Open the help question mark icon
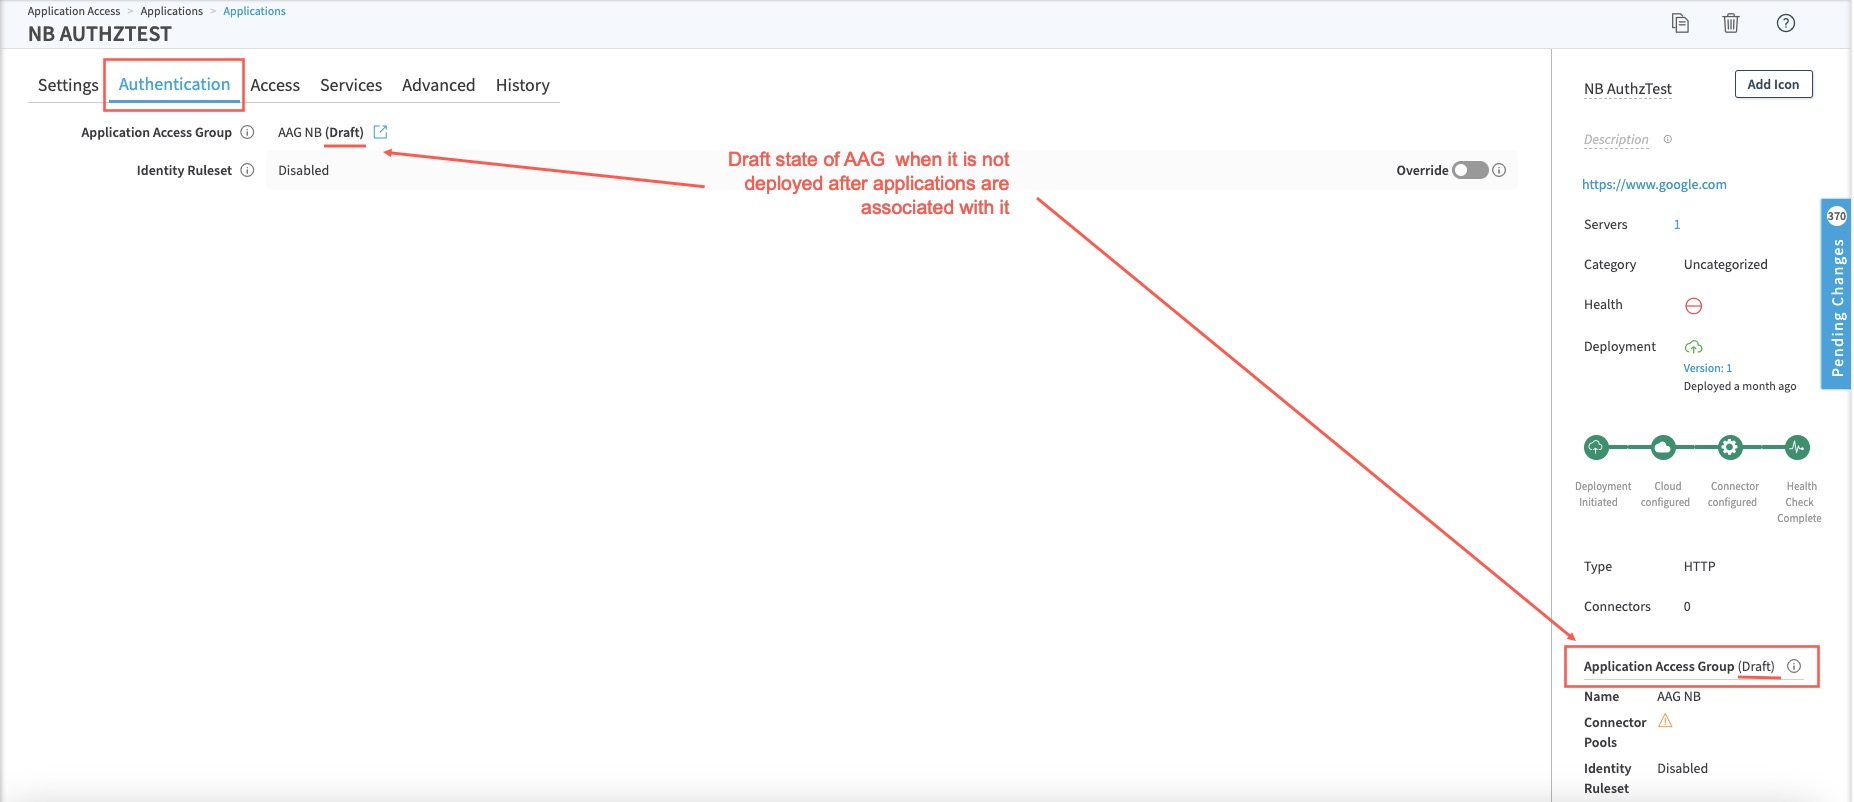1854x802 pixels. pos(1785,23)
